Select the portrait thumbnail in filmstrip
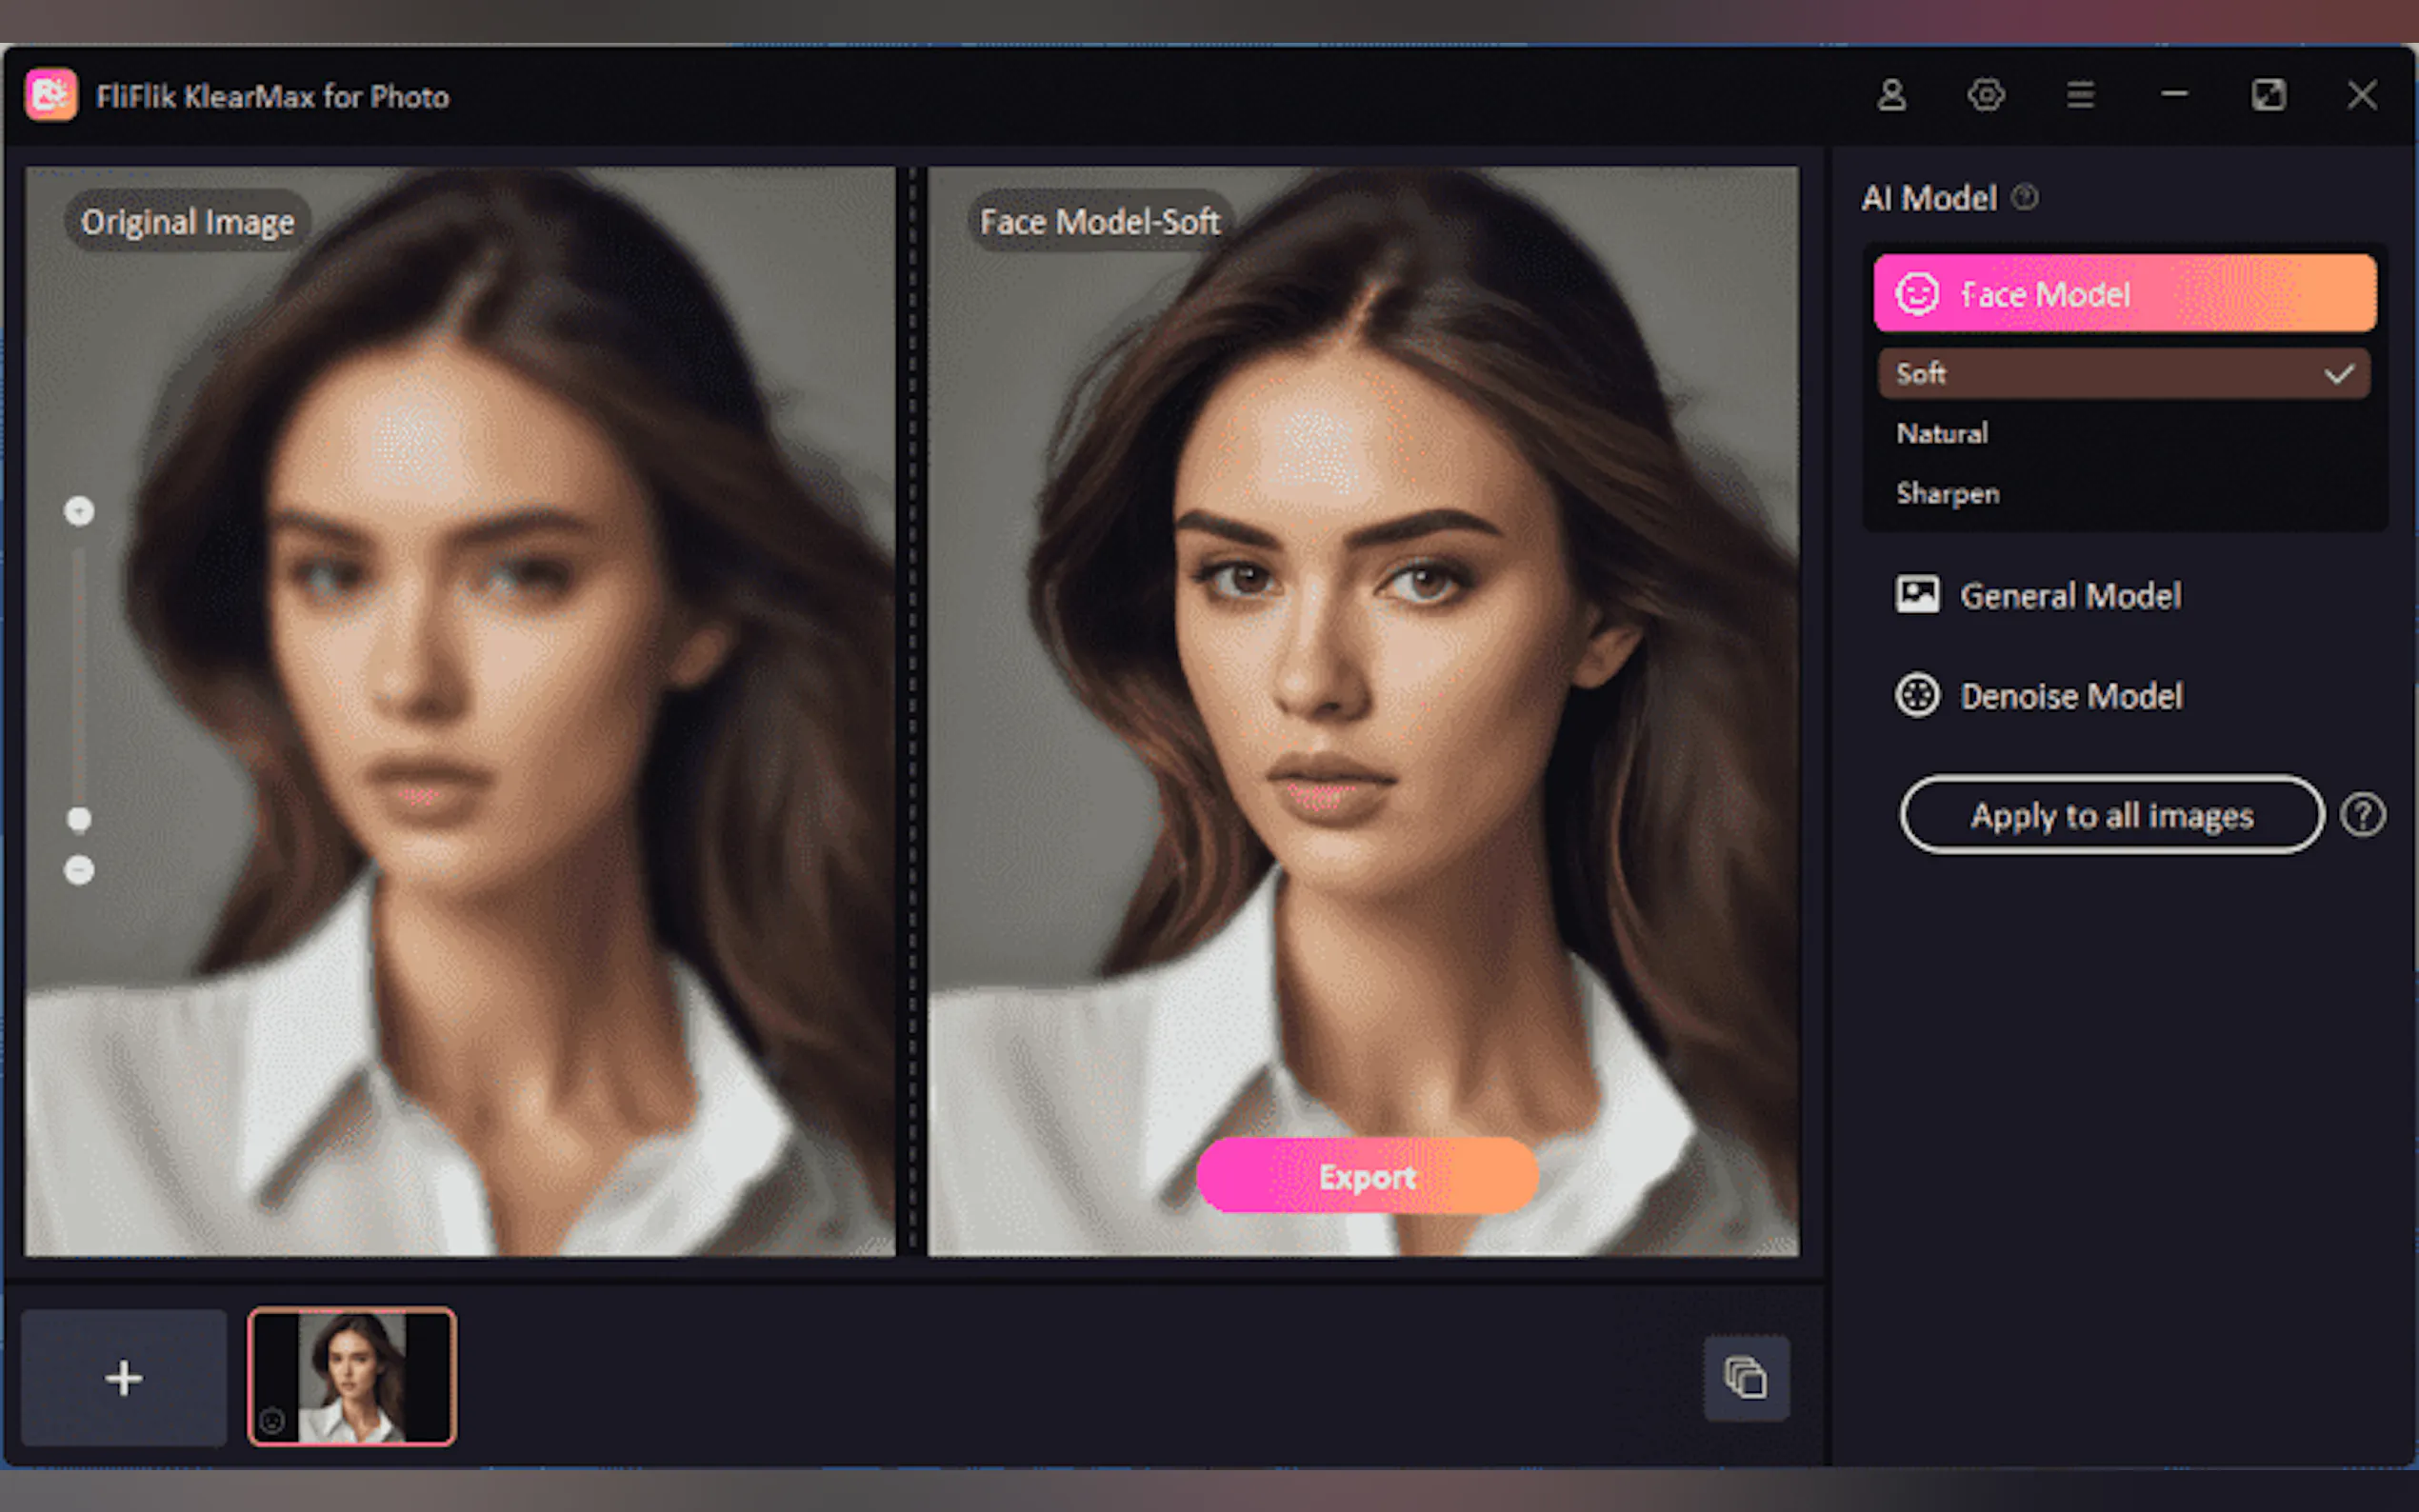The height and width of the screenshot is (1512, 2419). pyautogui.click(x=352, y=1377)
